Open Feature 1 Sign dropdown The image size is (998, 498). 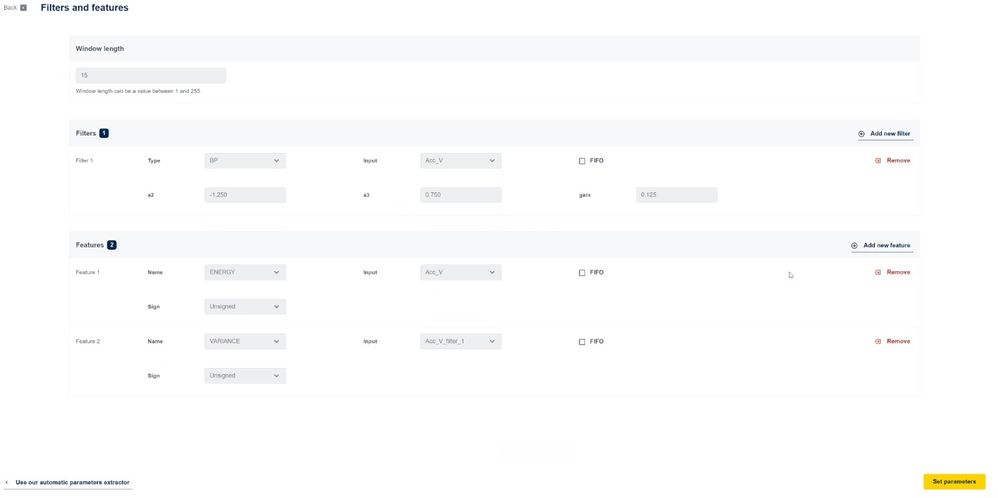coord(245,306)
